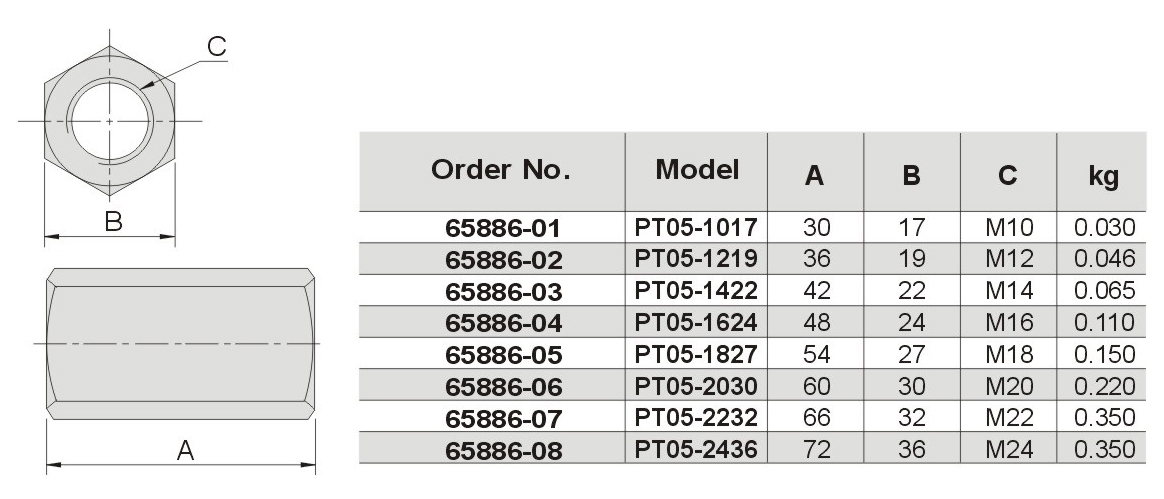The image size is (1164, 499).
Task: Click the dimension label C on the drawing
Action: [x=216, y=46]
